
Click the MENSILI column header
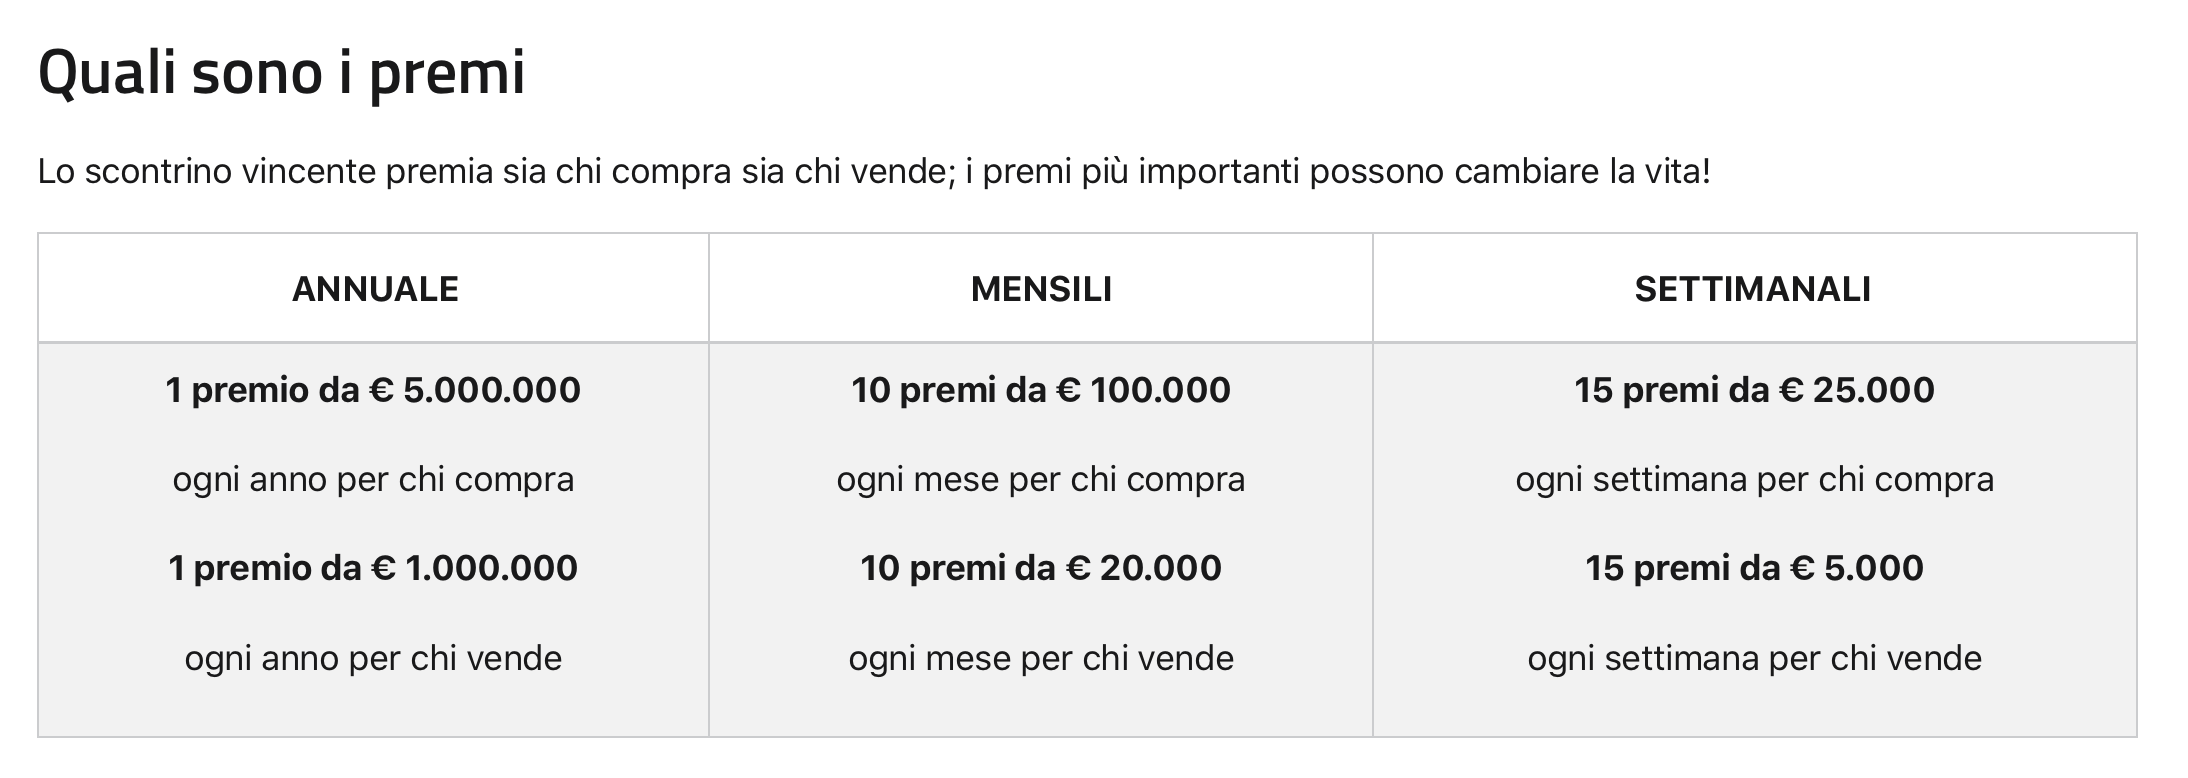(1041, 289)
